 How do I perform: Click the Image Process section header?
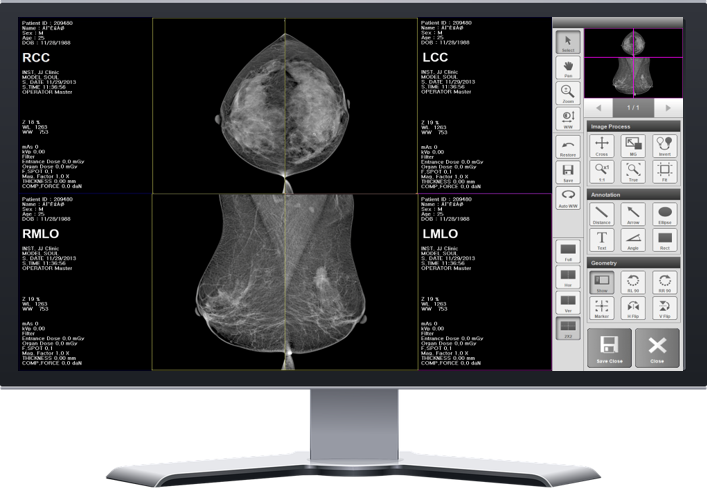point(632,127)
